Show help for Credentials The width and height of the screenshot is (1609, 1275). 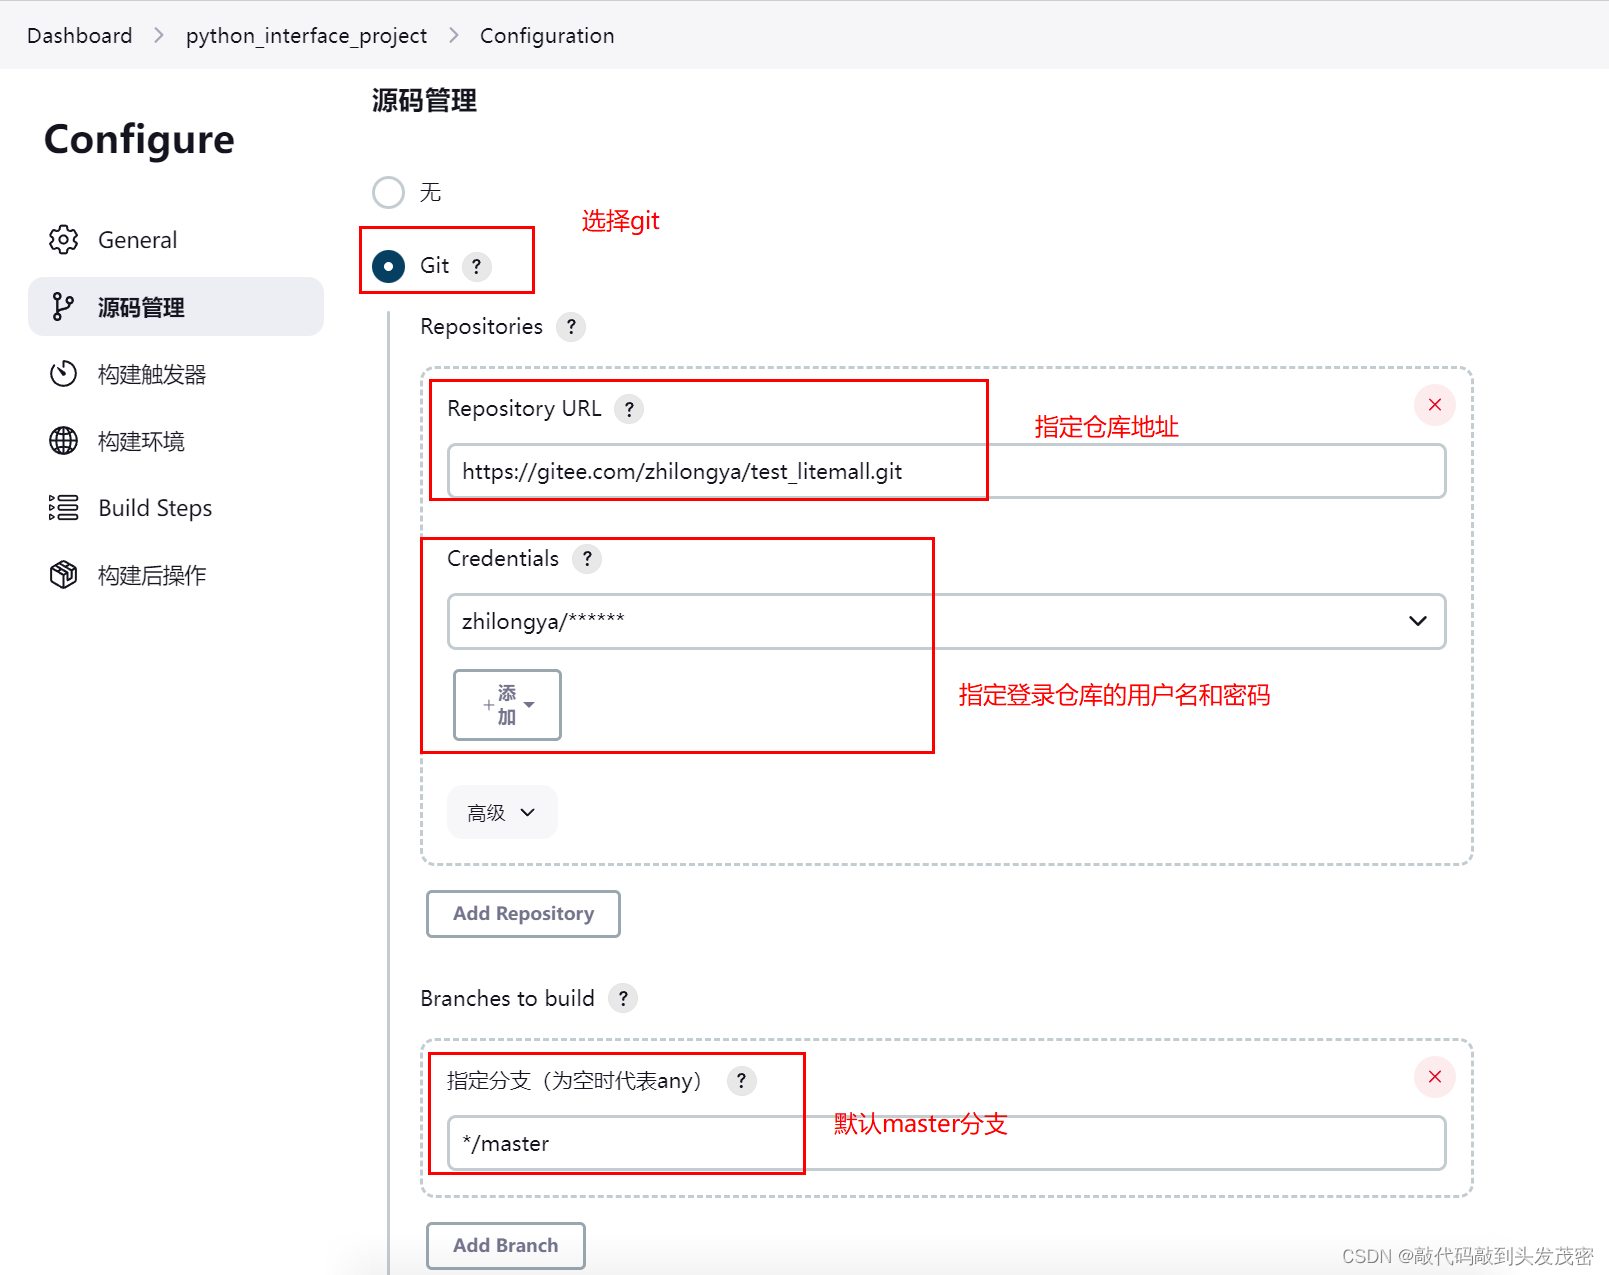587,559
